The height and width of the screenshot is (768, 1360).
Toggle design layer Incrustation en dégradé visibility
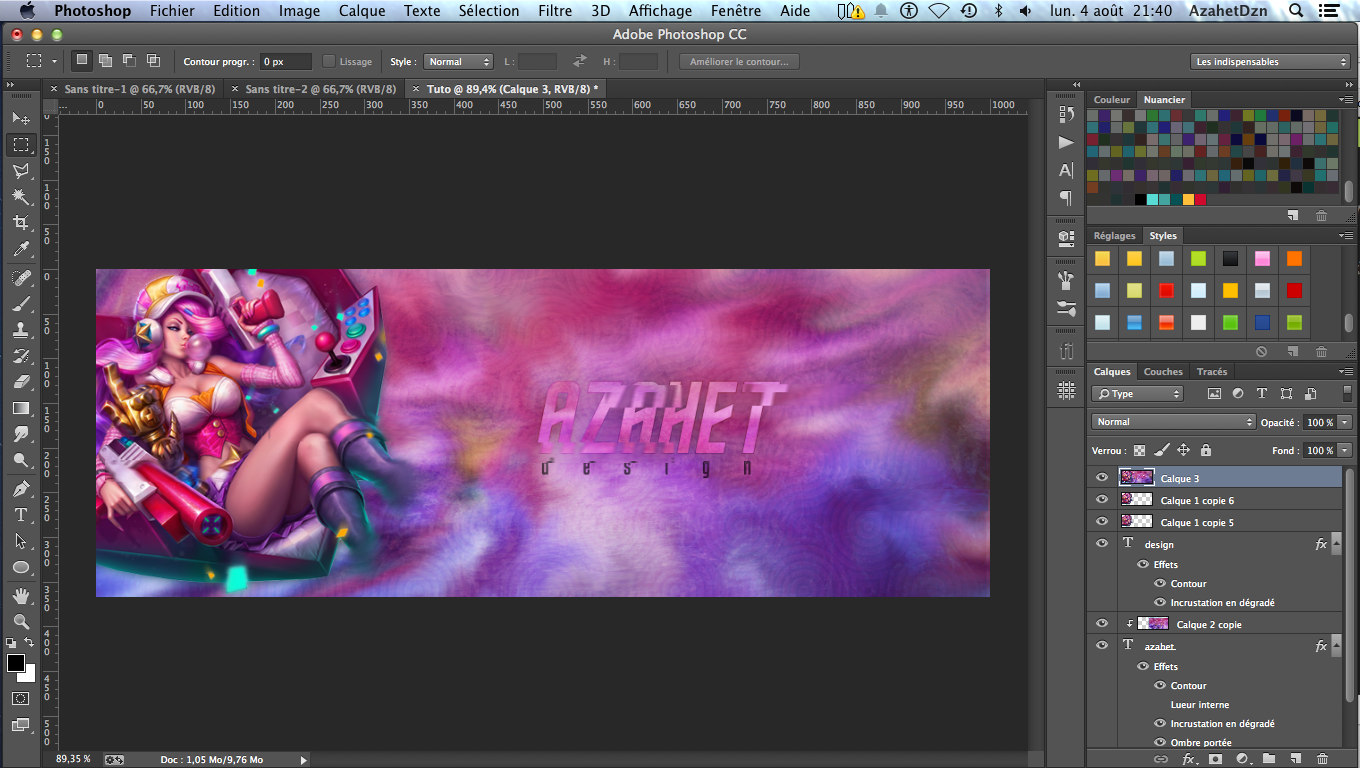(x=1160, y=603)
